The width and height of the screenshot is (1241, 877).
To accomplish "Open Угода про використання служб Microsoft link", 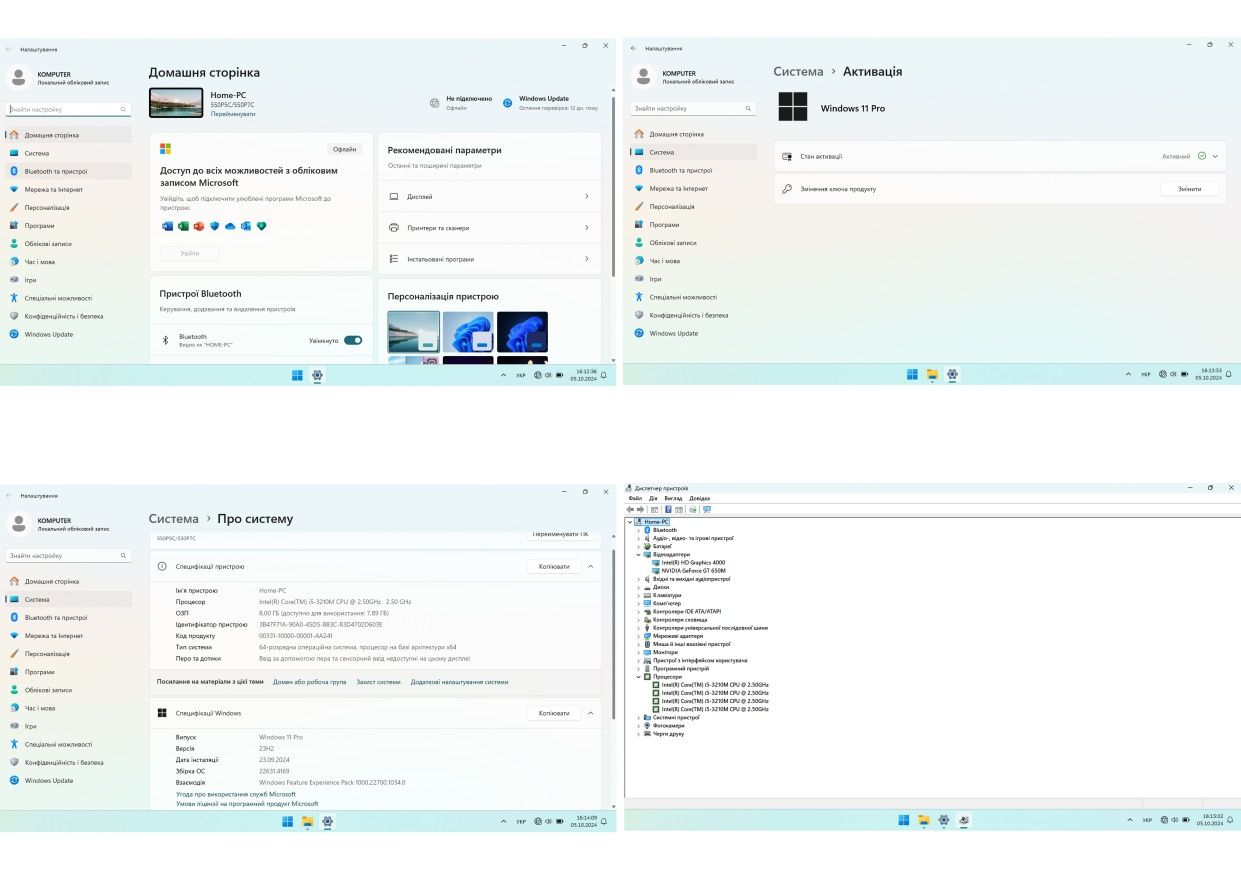I will [x=236, y=794].
